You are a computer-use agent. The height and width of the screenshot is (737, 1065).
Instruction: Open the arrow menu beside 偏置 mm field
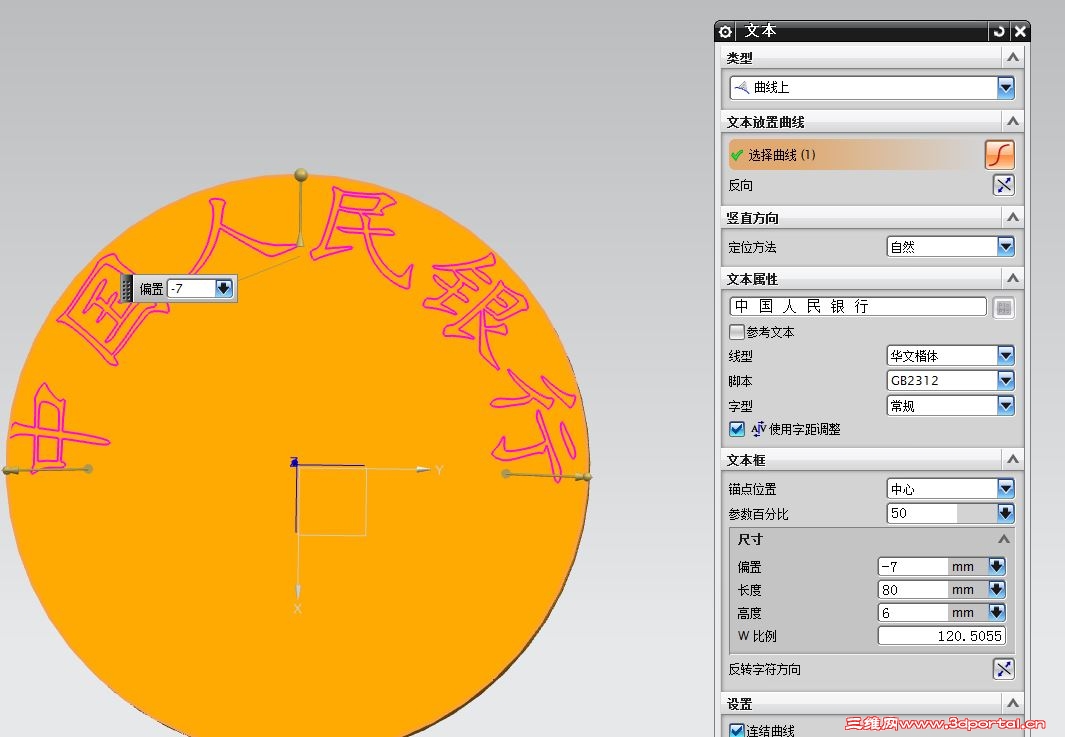(996, 566)
